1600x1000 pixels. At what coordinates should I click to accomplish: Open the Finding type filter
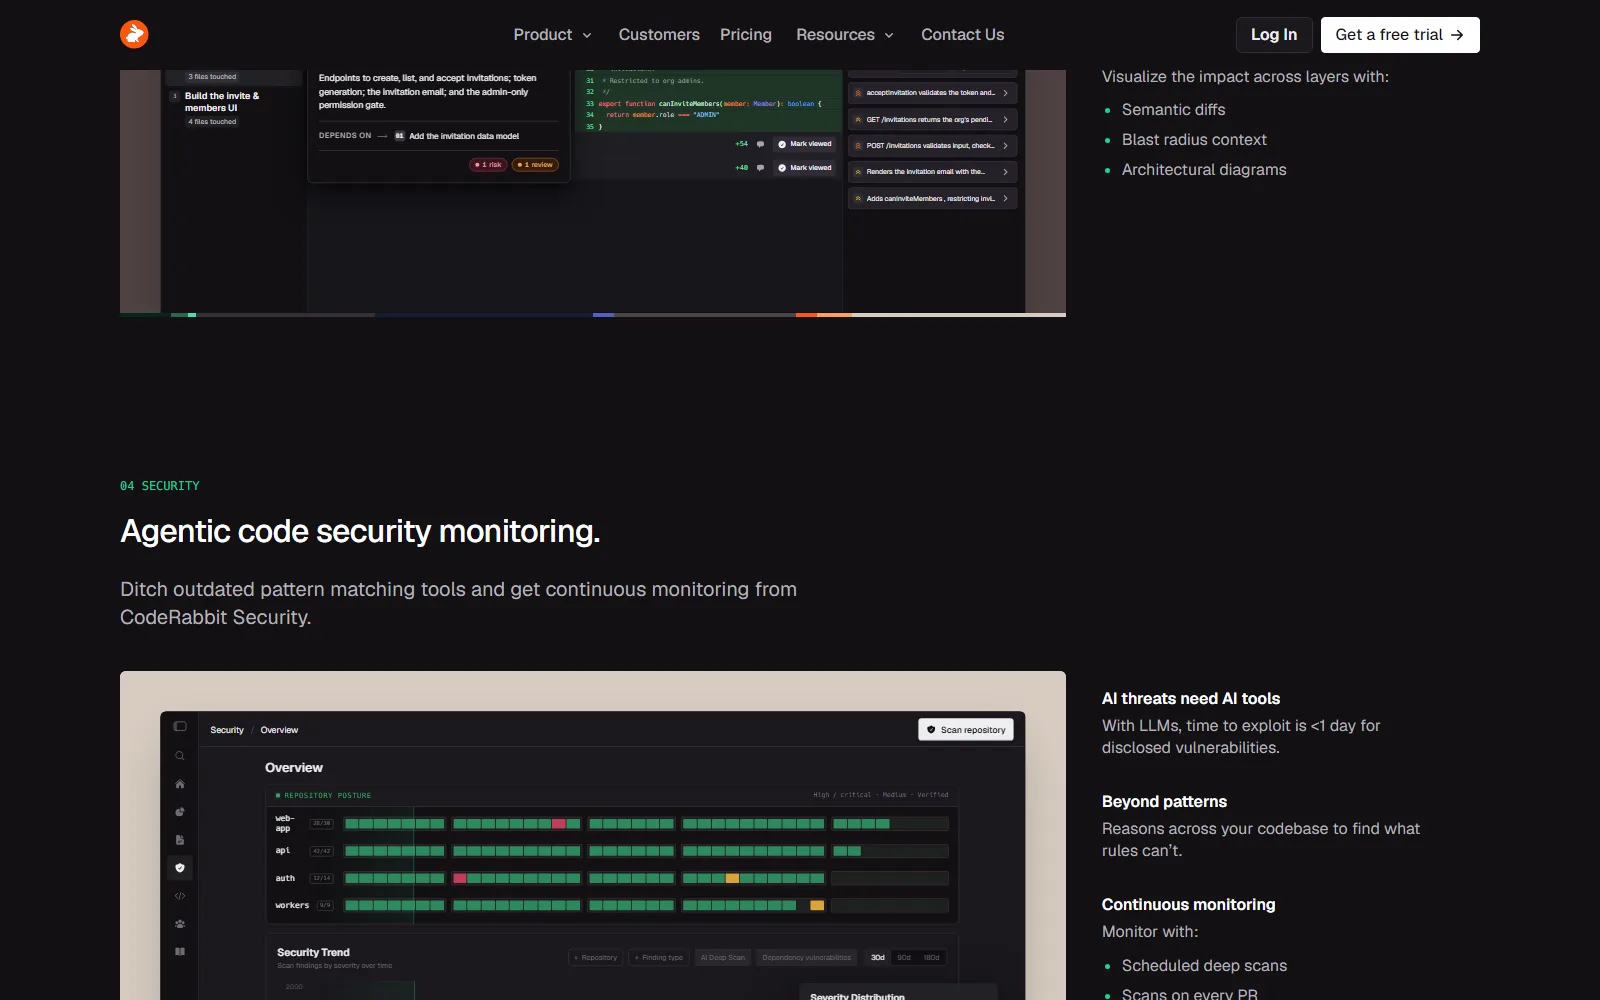(x=659, y=958)
